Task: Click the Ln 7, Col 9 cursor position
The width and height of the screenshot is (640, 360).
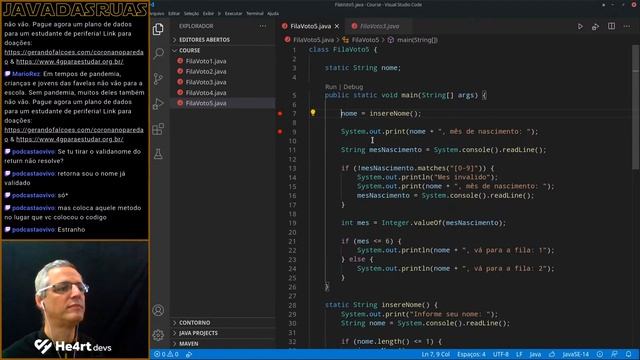Action: pos(436,354)
